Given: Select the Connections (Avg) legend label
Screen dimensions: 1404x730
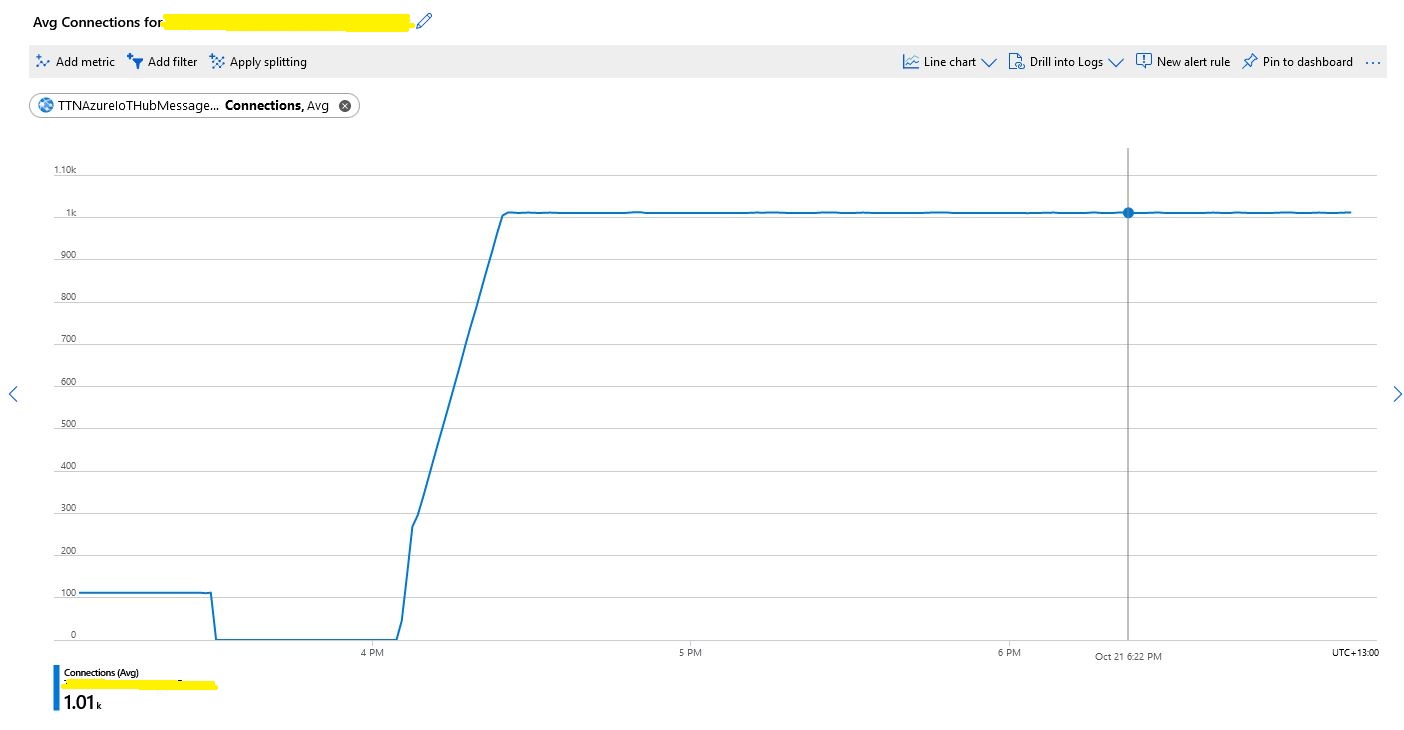Looking at the screenshot, I should (x=101, y=673).
